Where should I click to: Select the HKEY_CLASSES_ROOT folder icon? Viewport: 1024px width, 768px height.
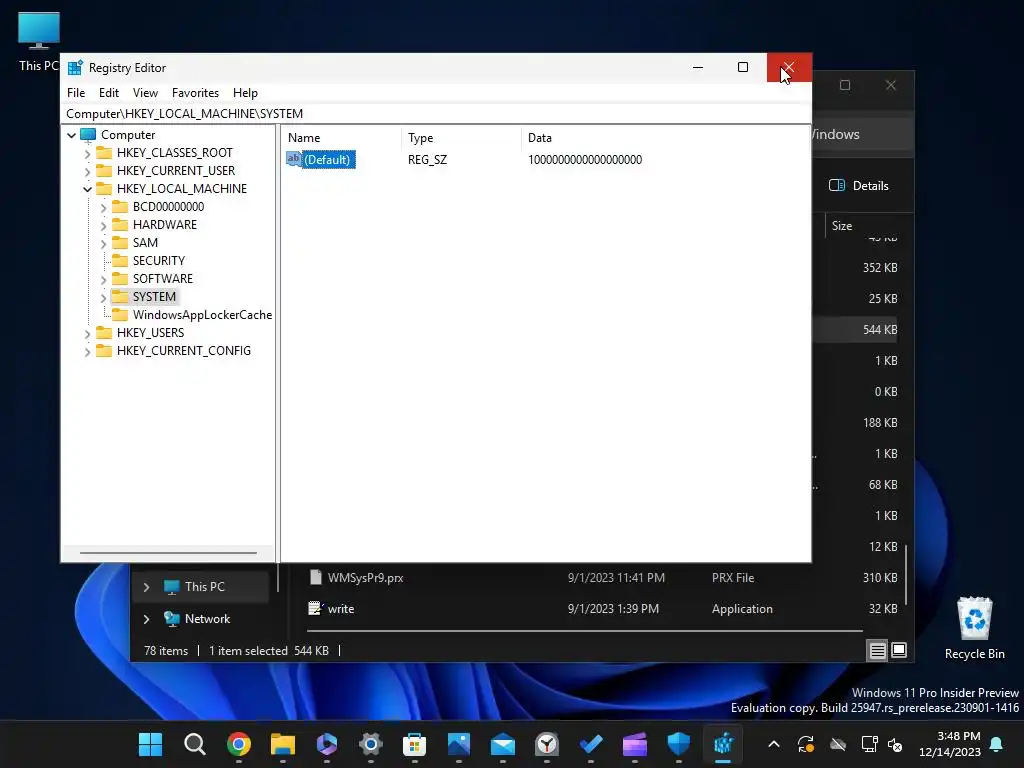pos(104,153)
